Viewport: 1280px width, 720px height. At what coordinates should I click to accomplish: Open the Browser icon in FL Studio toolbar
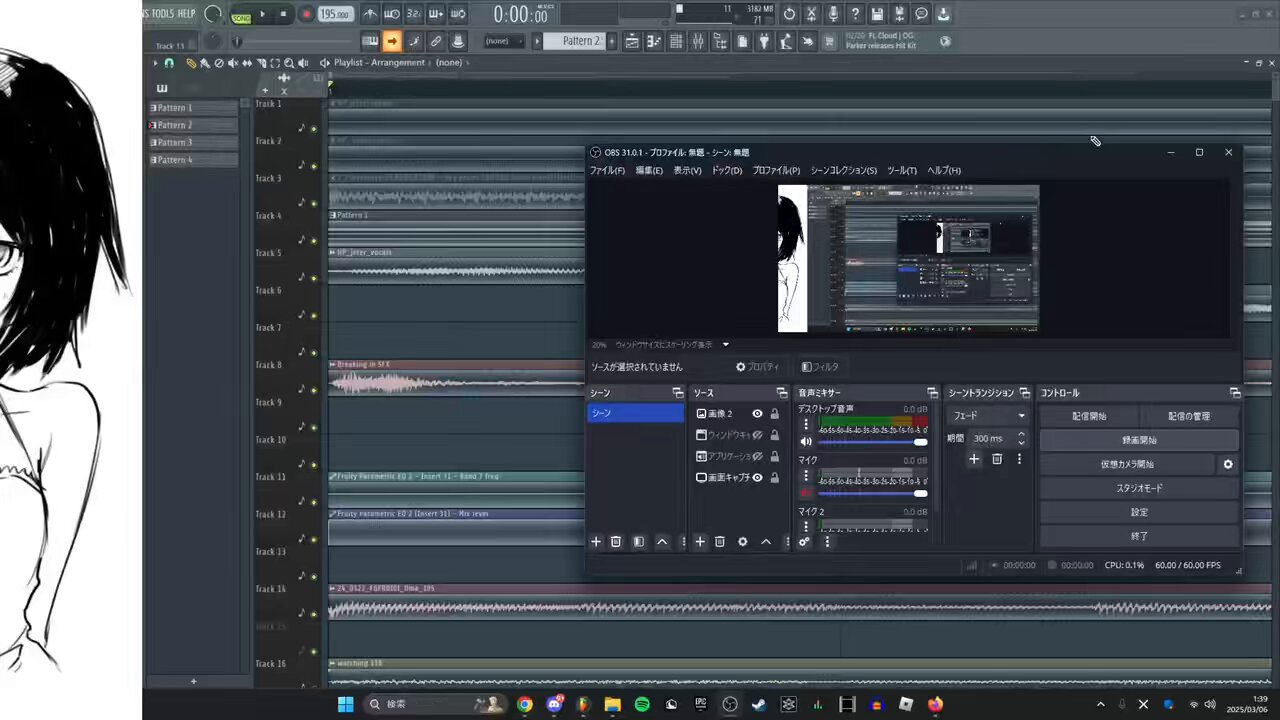[720, 41]
